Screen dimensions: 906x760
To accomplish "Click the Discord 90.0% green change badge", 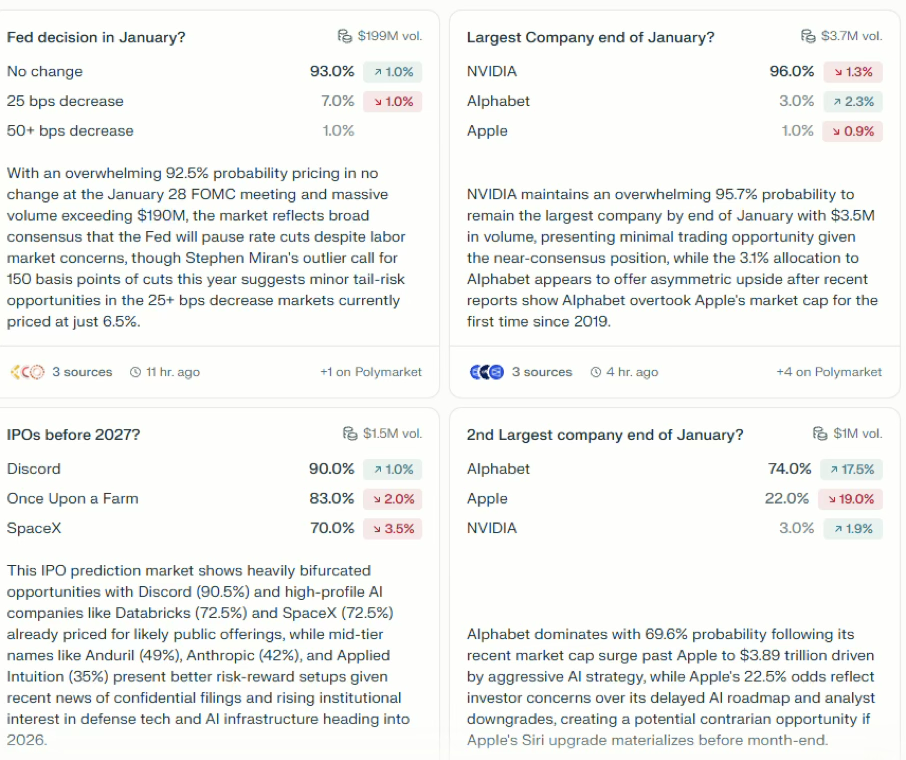I will click(393, 469).
